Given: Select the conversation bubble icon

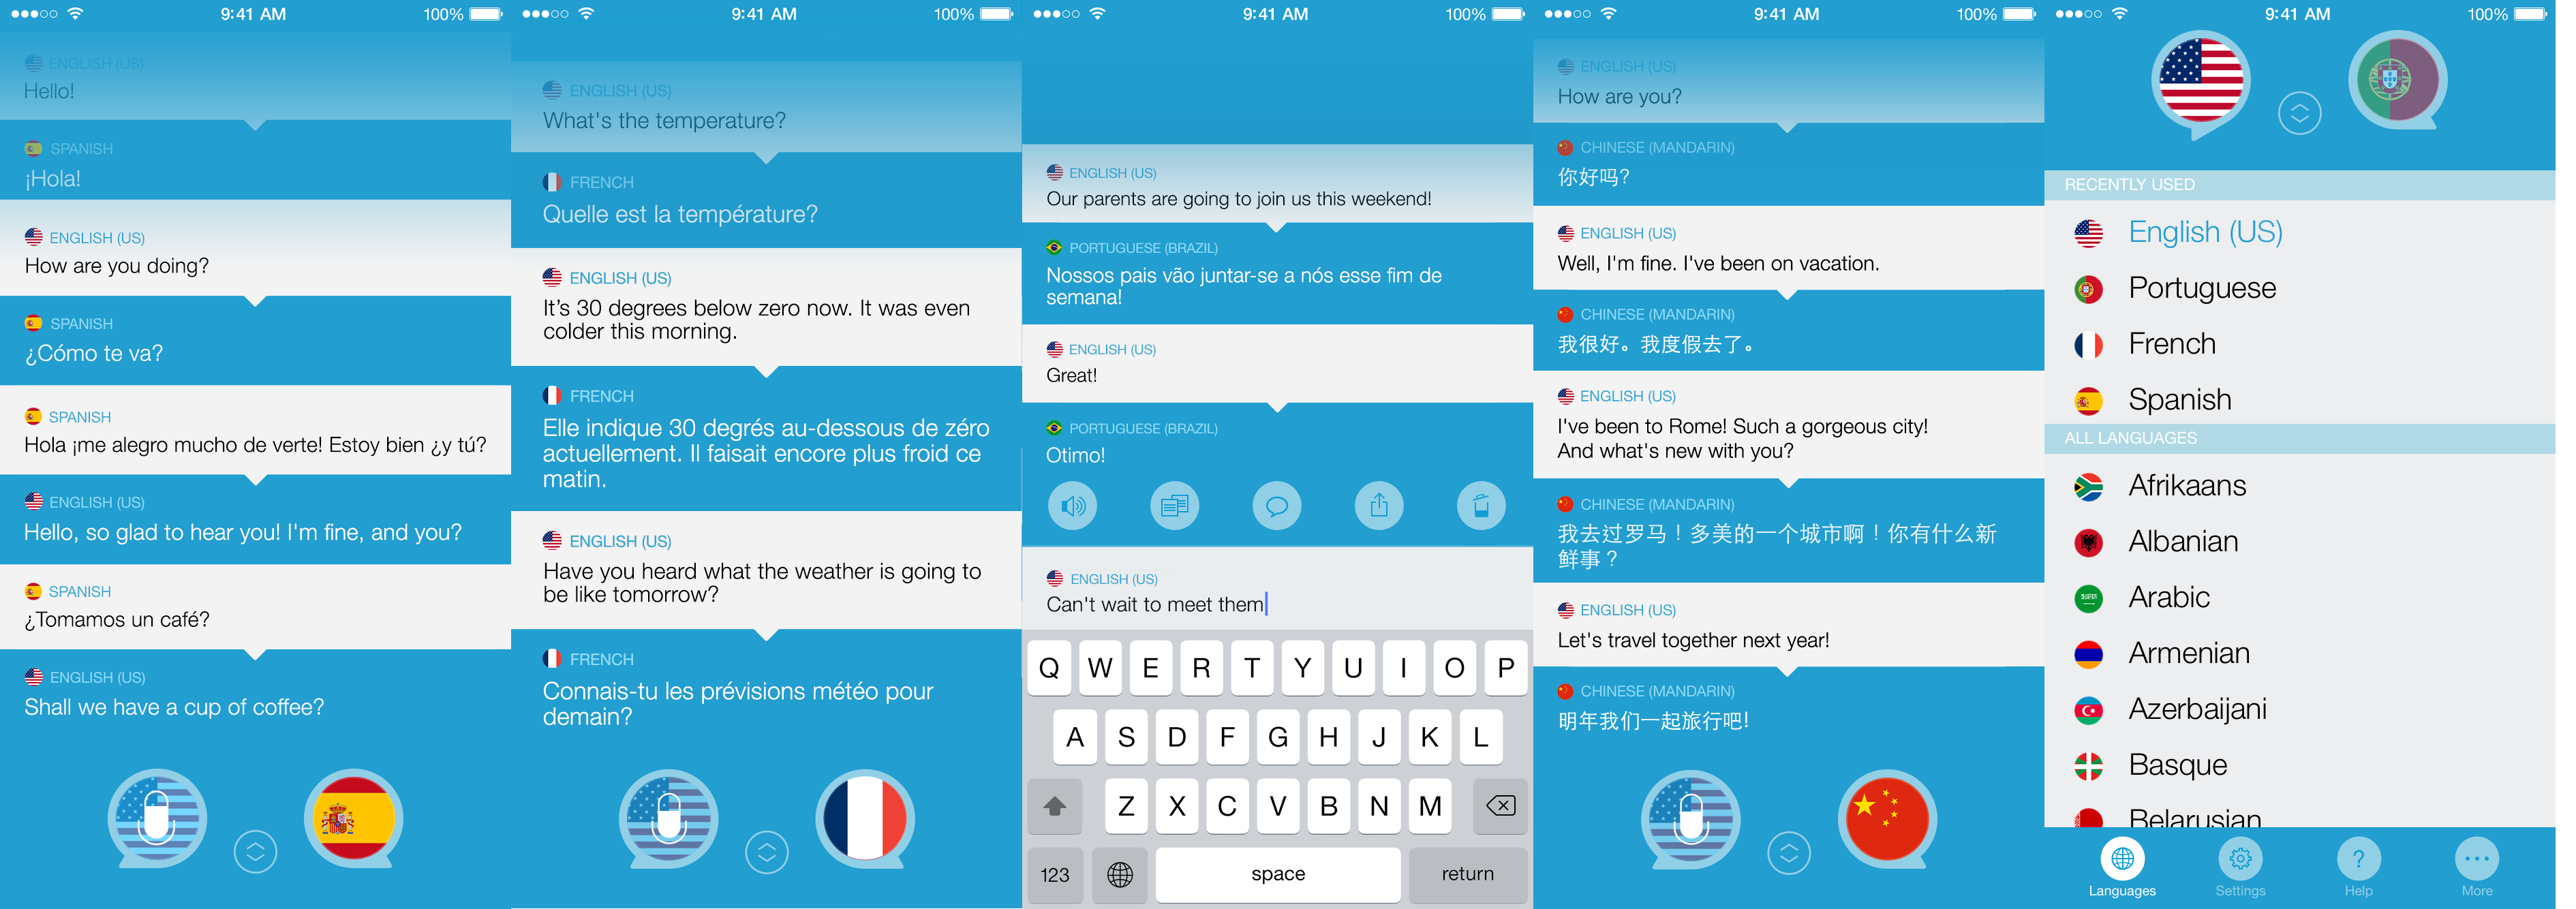Looking at the screenshot, I should [x=1281, y=510].
